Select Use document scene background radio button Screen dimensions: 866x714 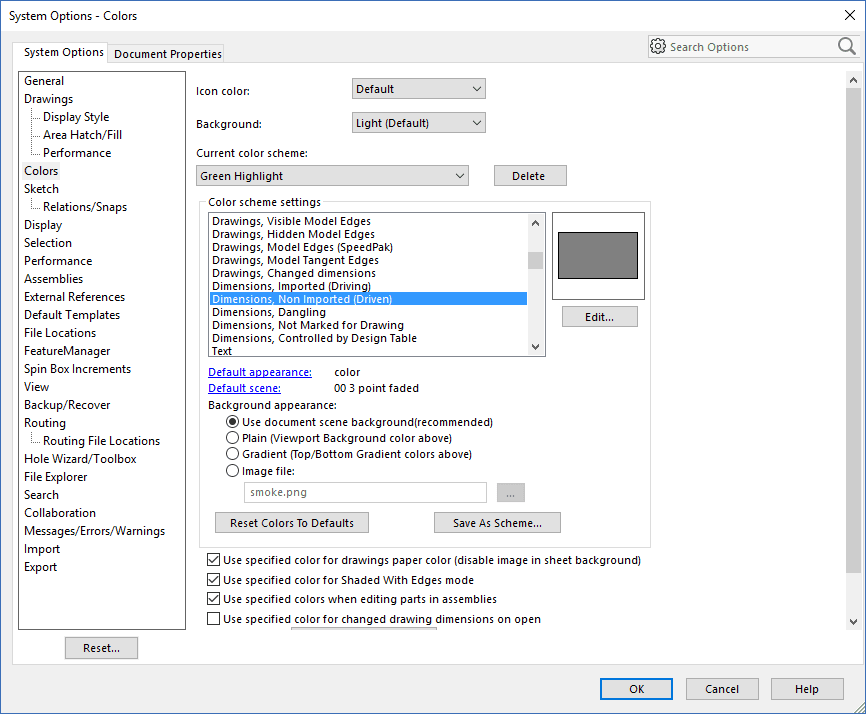click(x=233, y=422)
